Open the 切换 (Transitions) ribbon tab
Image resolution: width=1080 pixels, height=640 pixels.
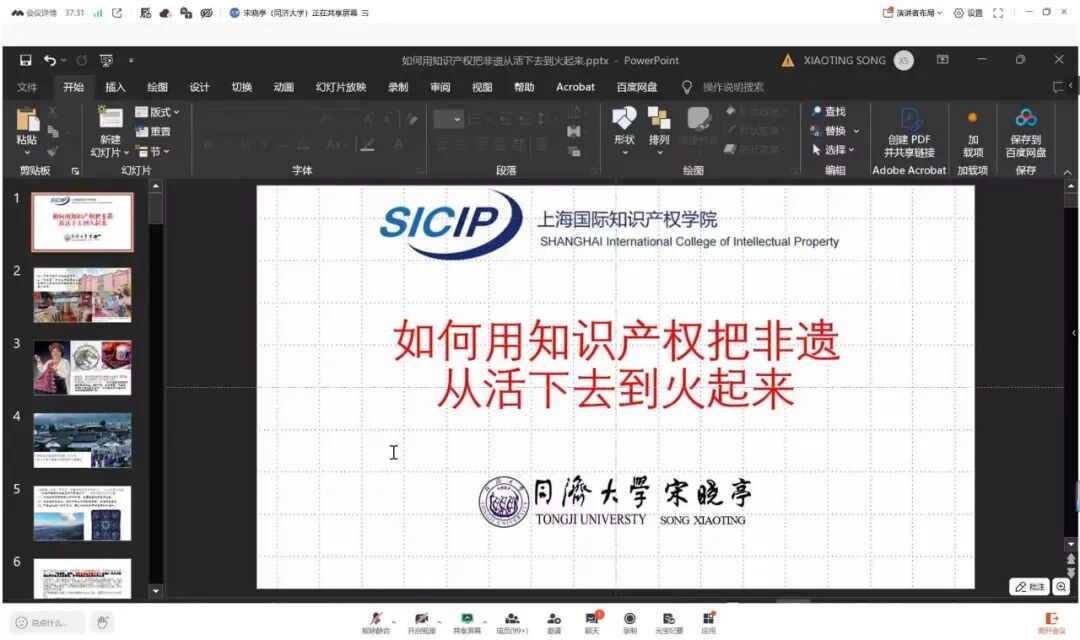(x=241, y=87)
